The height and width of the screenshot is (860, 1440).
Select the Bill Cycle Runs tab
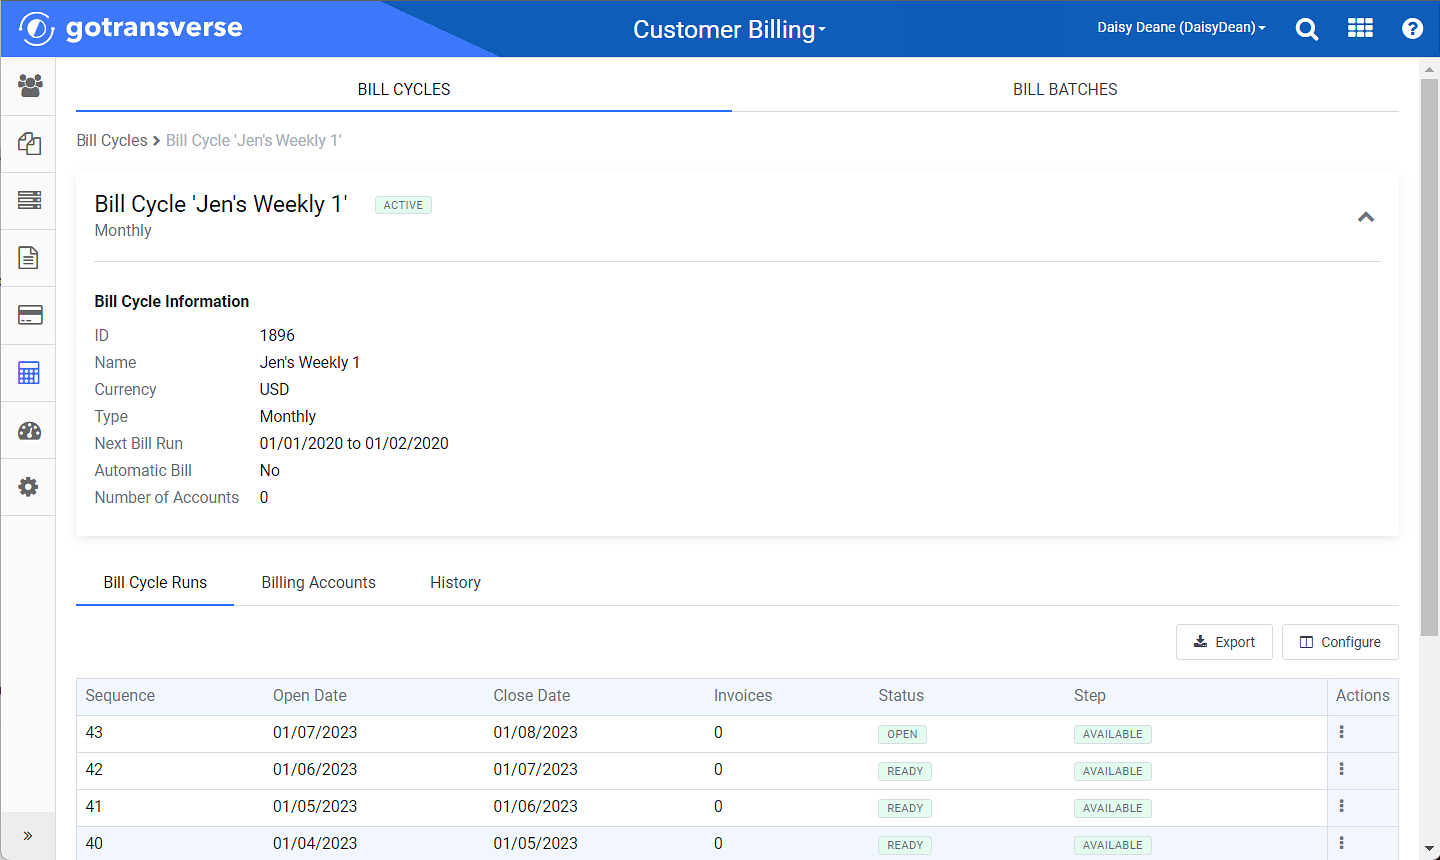(155, 583)
